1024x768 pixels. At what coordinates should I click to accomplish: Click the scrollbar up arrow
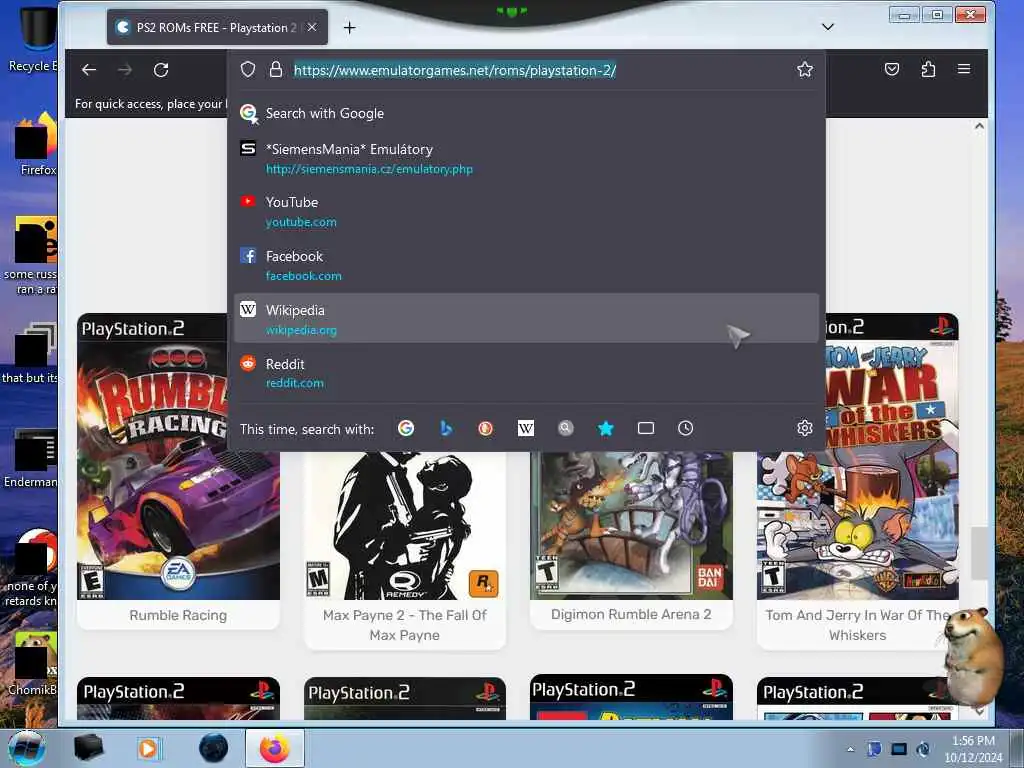pyautogui.click(x=979, y=126)
